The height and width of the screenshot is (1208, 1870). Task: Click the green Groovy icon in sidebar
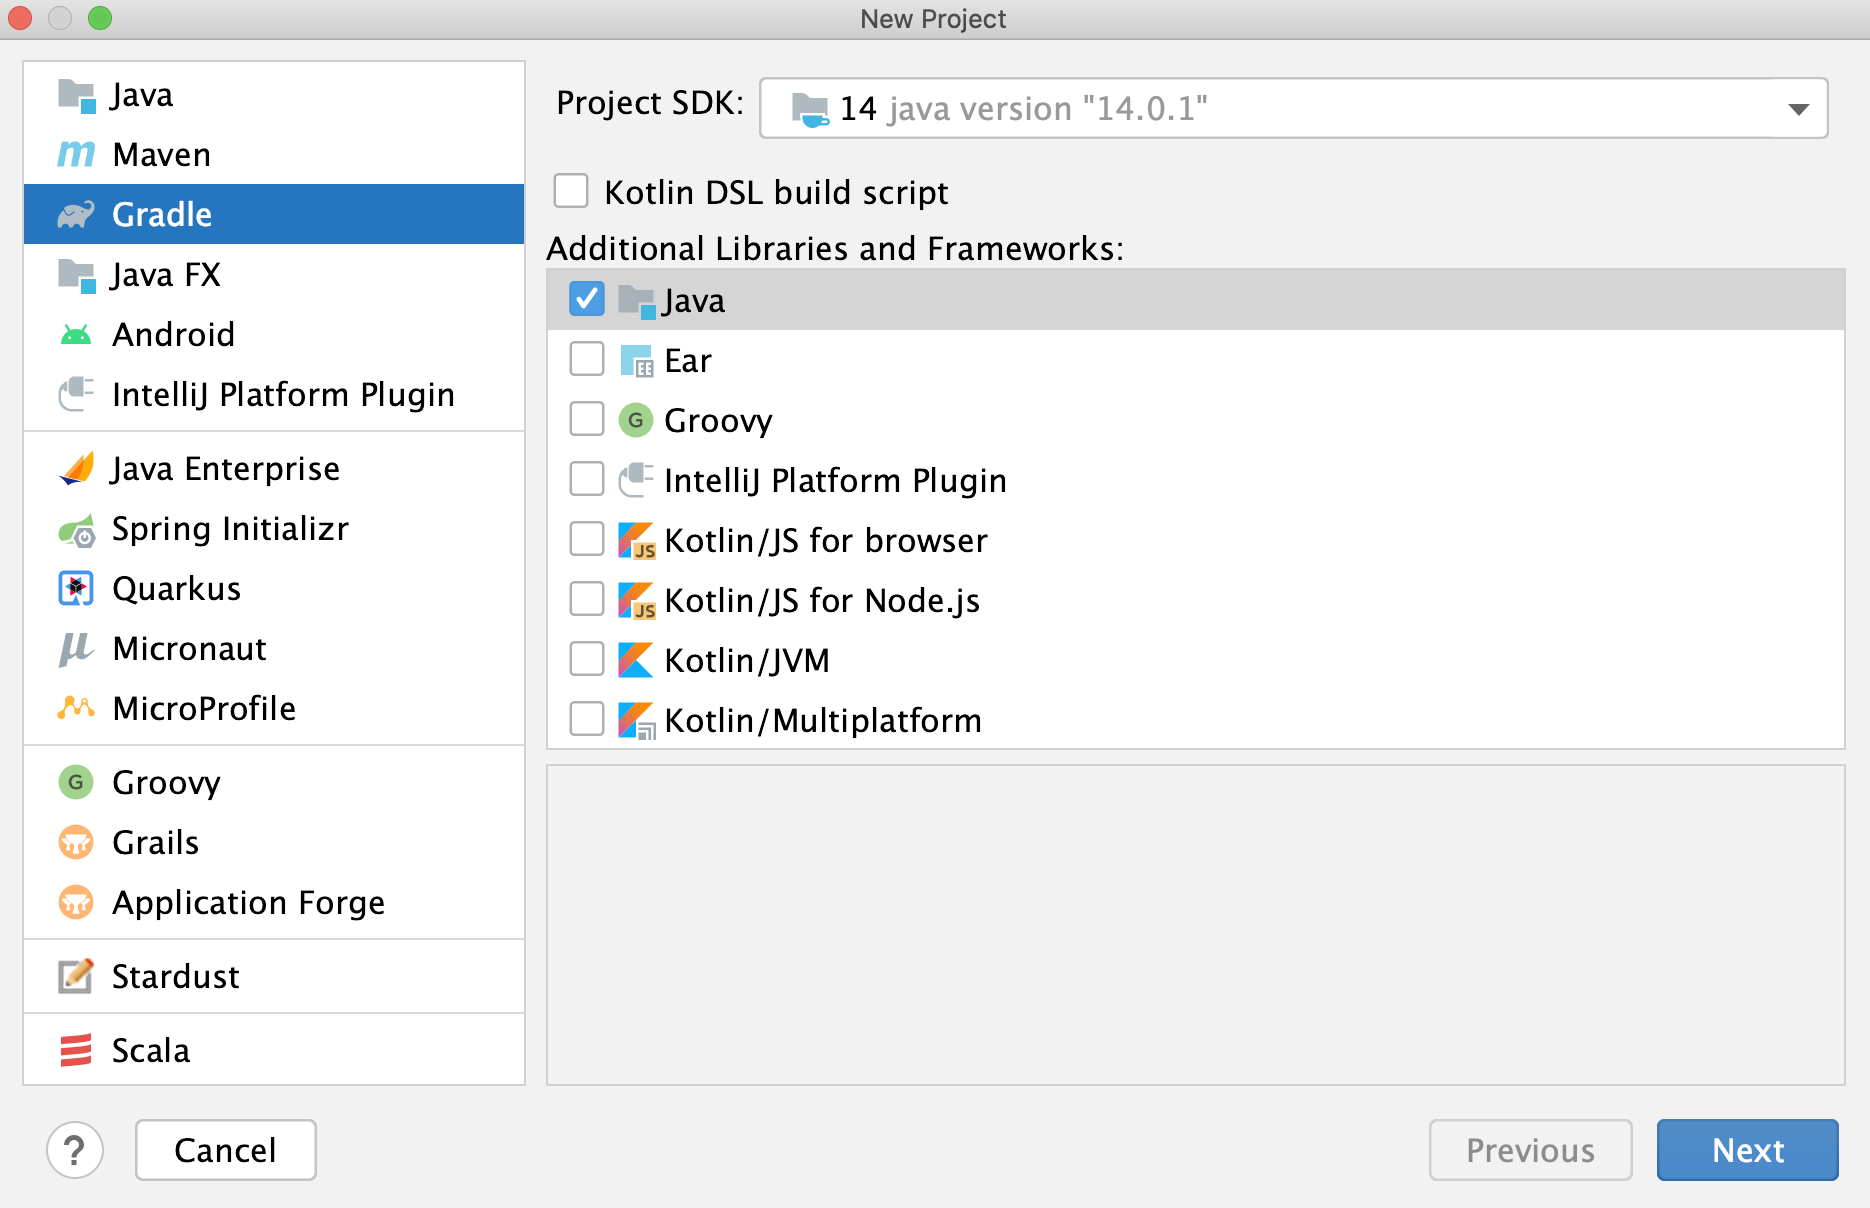pyautogui.click(x=76, y=782)
